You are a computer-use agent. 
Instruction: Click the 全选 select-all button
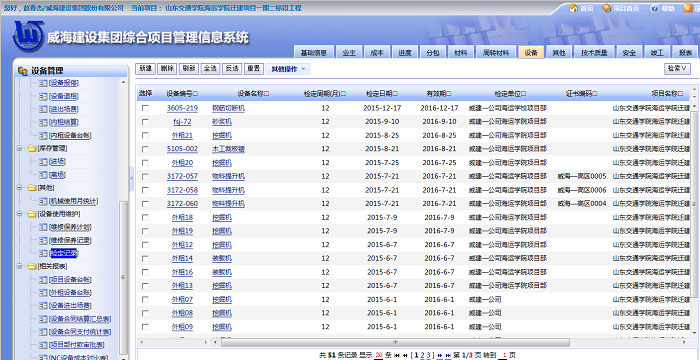(210, 69)
